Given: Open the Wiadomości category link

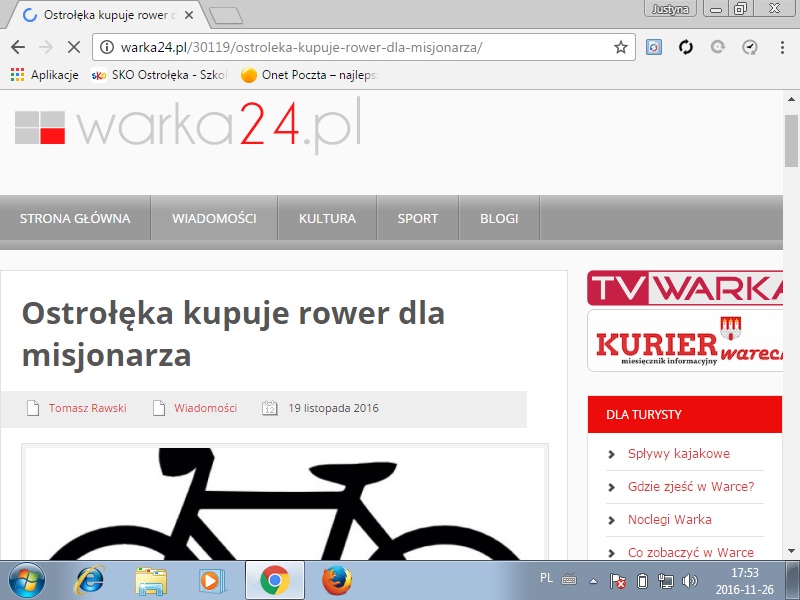Looking at the screenshot, I should pyautogui.click(x=206, y=408).
